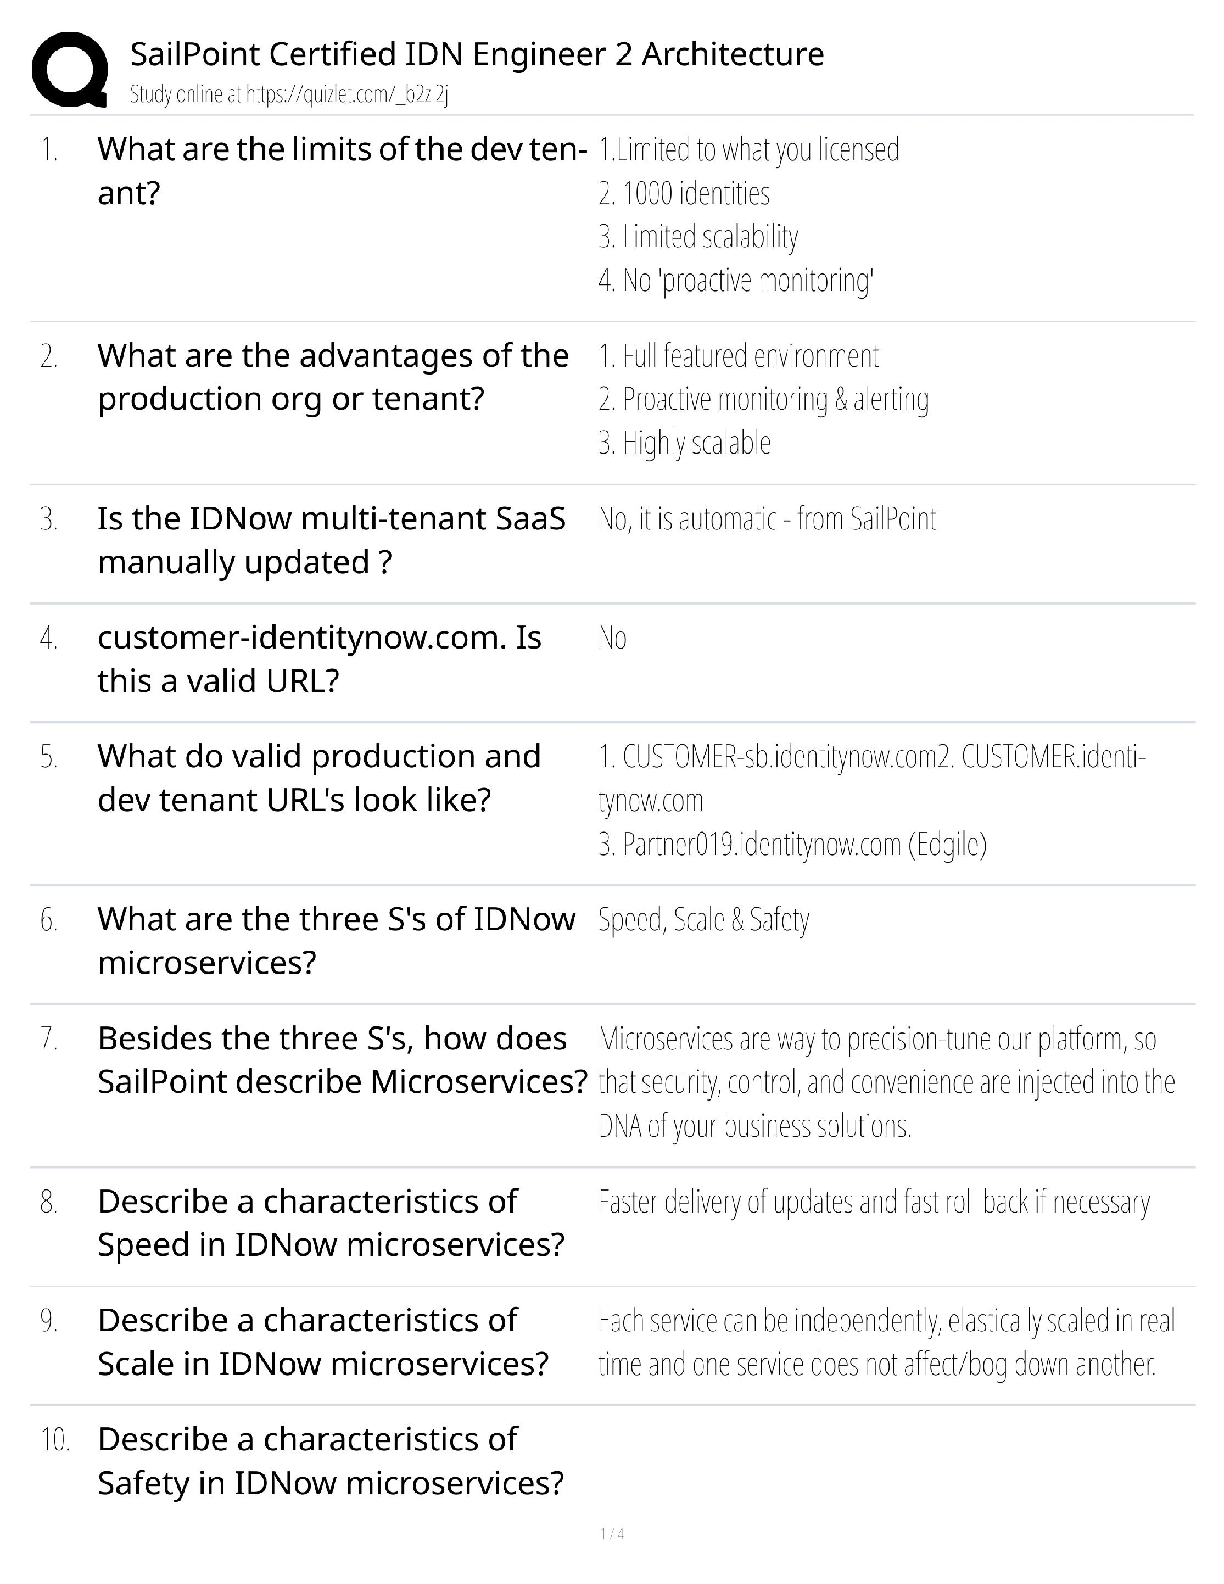1224x1584 pixels.
Task: Select question 3 about multi-tenant SaaS updates
Action: click(x=331, y=540)
